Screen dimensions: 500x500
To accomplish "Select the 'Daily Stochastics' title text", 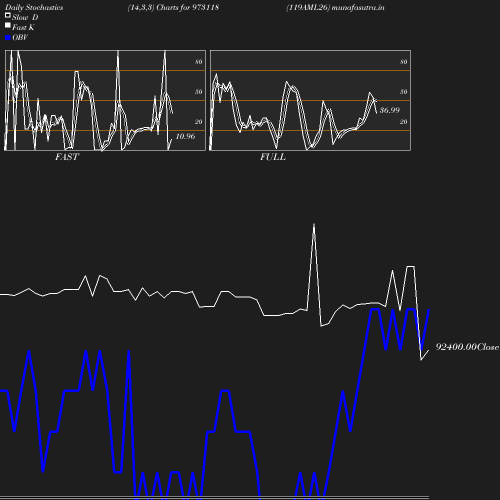I will point(34,8).
